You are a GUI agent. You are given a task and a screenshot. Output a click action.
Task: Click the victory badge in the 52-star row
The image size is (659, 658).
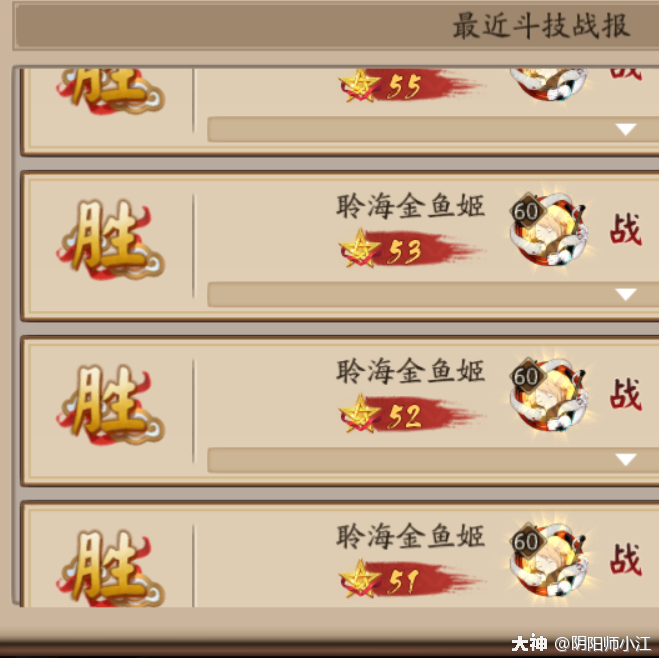pyautogui.click(x=110, y=405)
